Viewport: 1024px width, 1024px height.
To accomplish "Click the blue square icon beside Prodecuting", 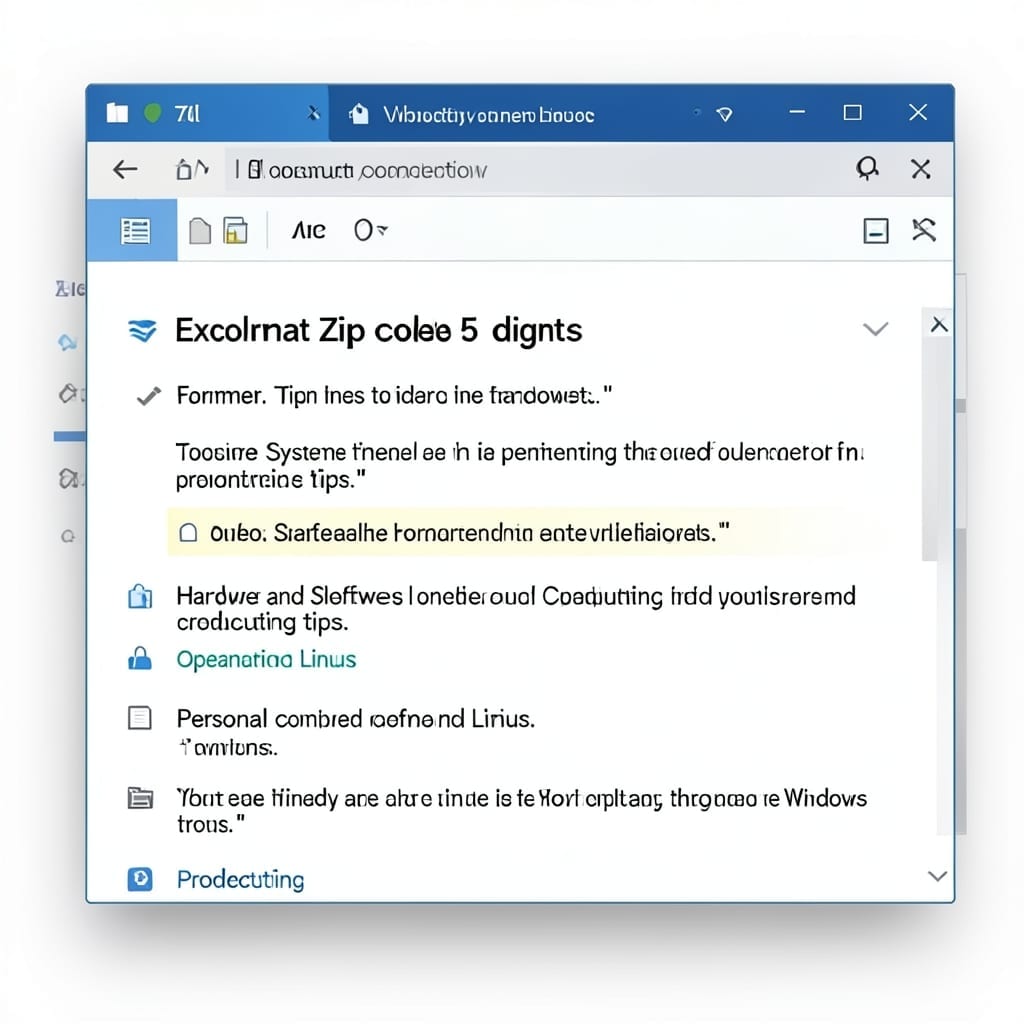I will [140, 879].
